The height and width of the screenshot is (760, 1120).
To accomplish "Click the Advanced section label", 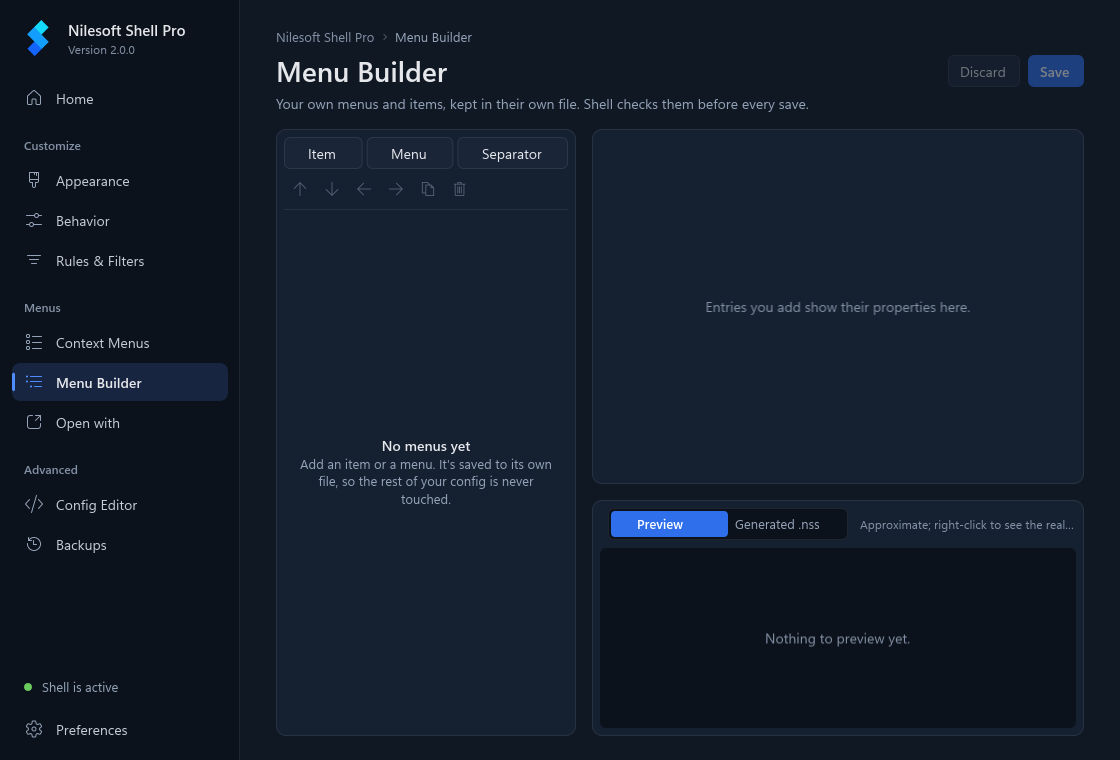I will click(51, 470).
